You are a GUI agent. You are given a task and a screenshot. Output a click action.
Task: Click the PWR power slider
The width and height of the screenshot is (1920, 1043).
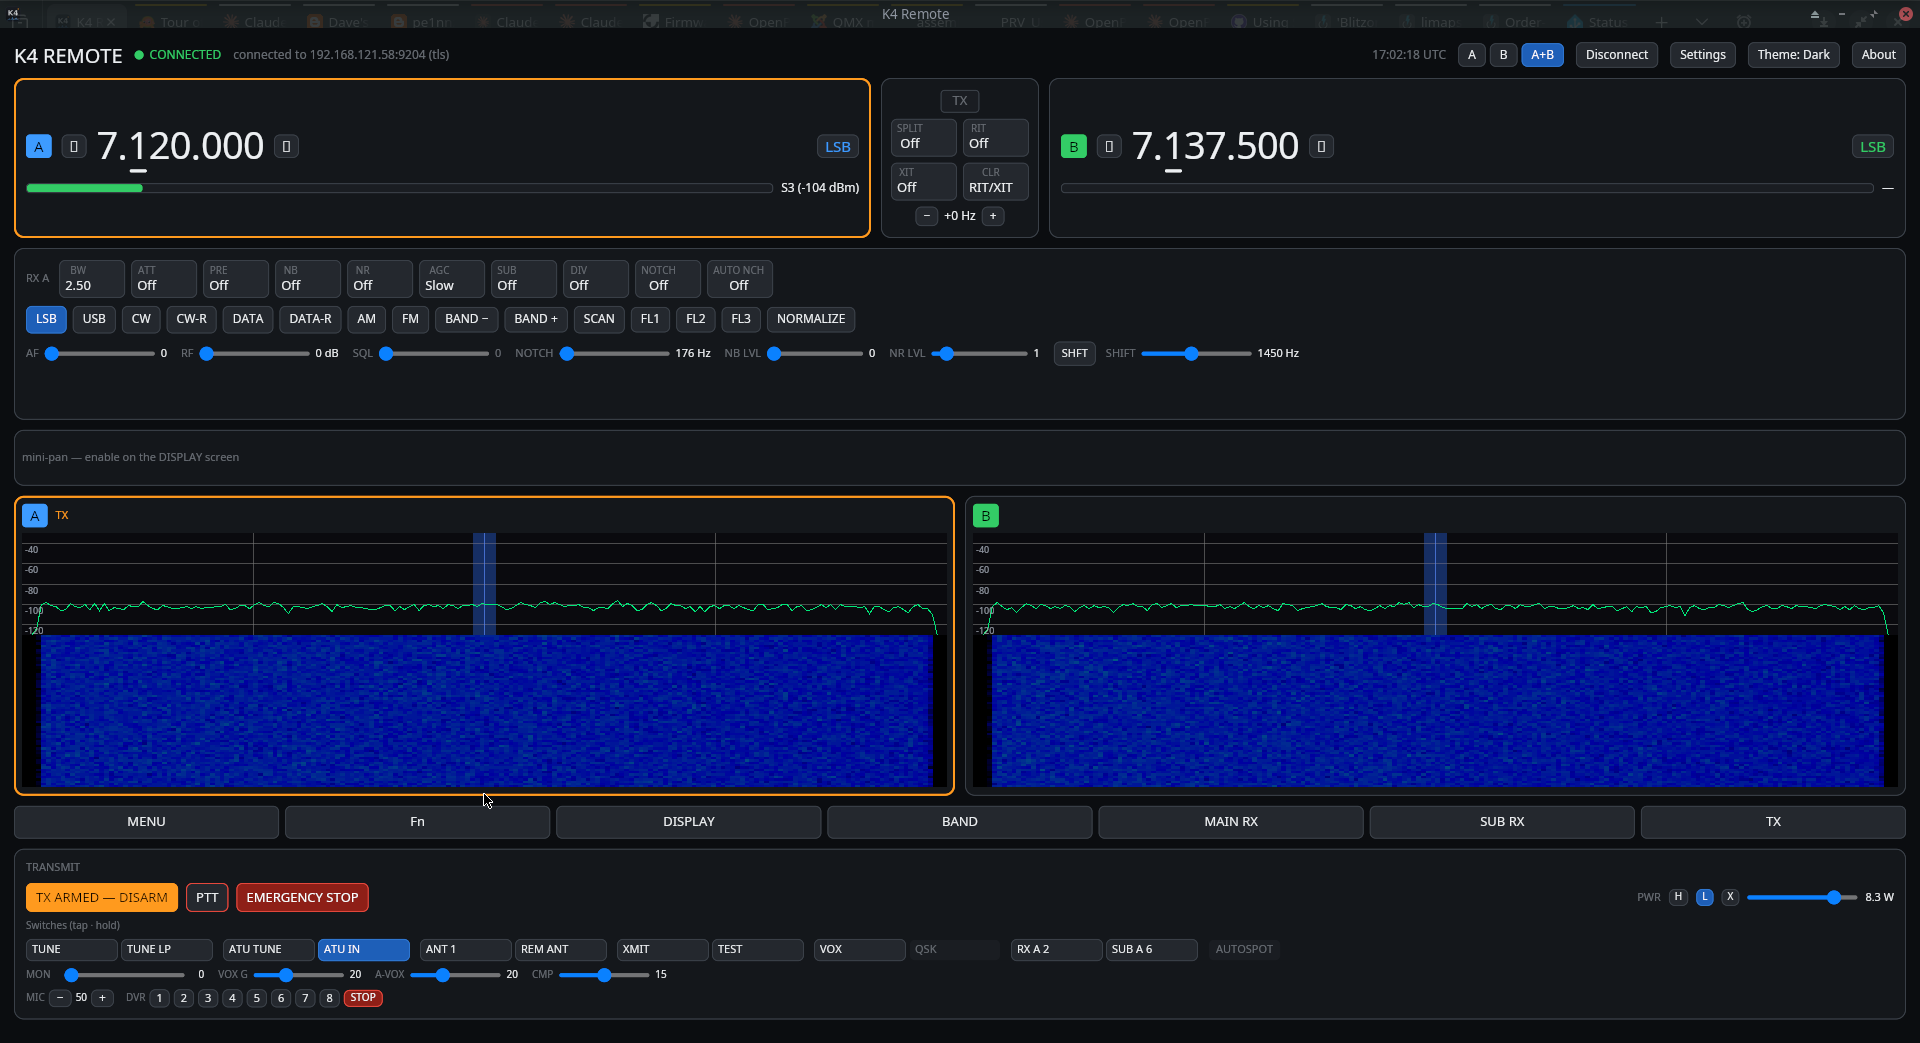[x=1802, y=898]
